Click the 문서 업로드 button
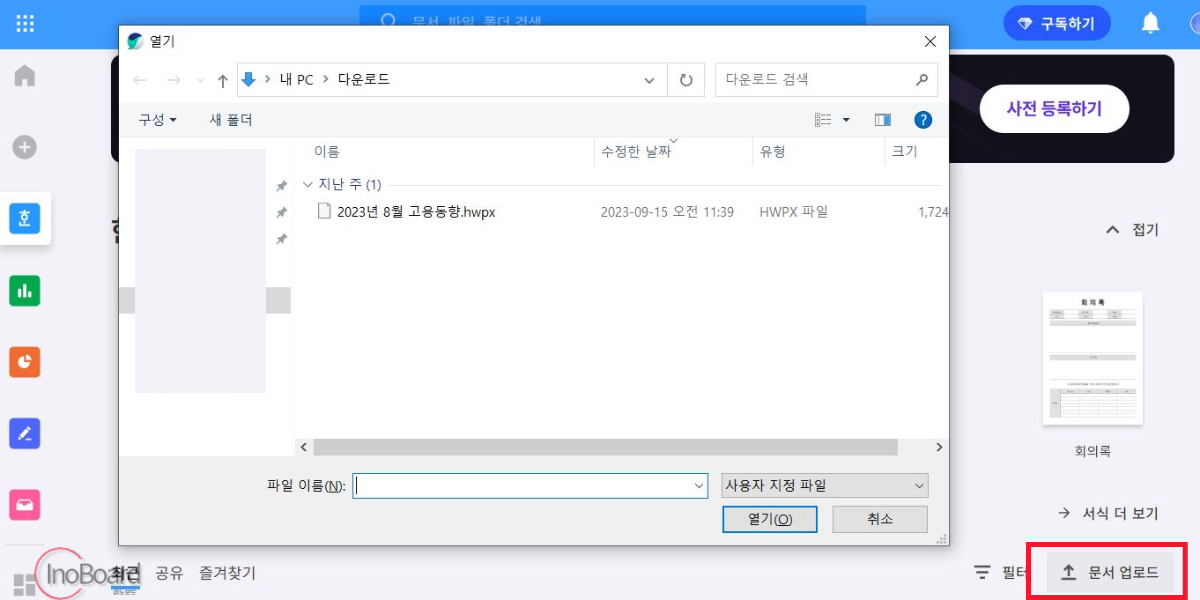Screen dimensions: 1200x600 1110,572
